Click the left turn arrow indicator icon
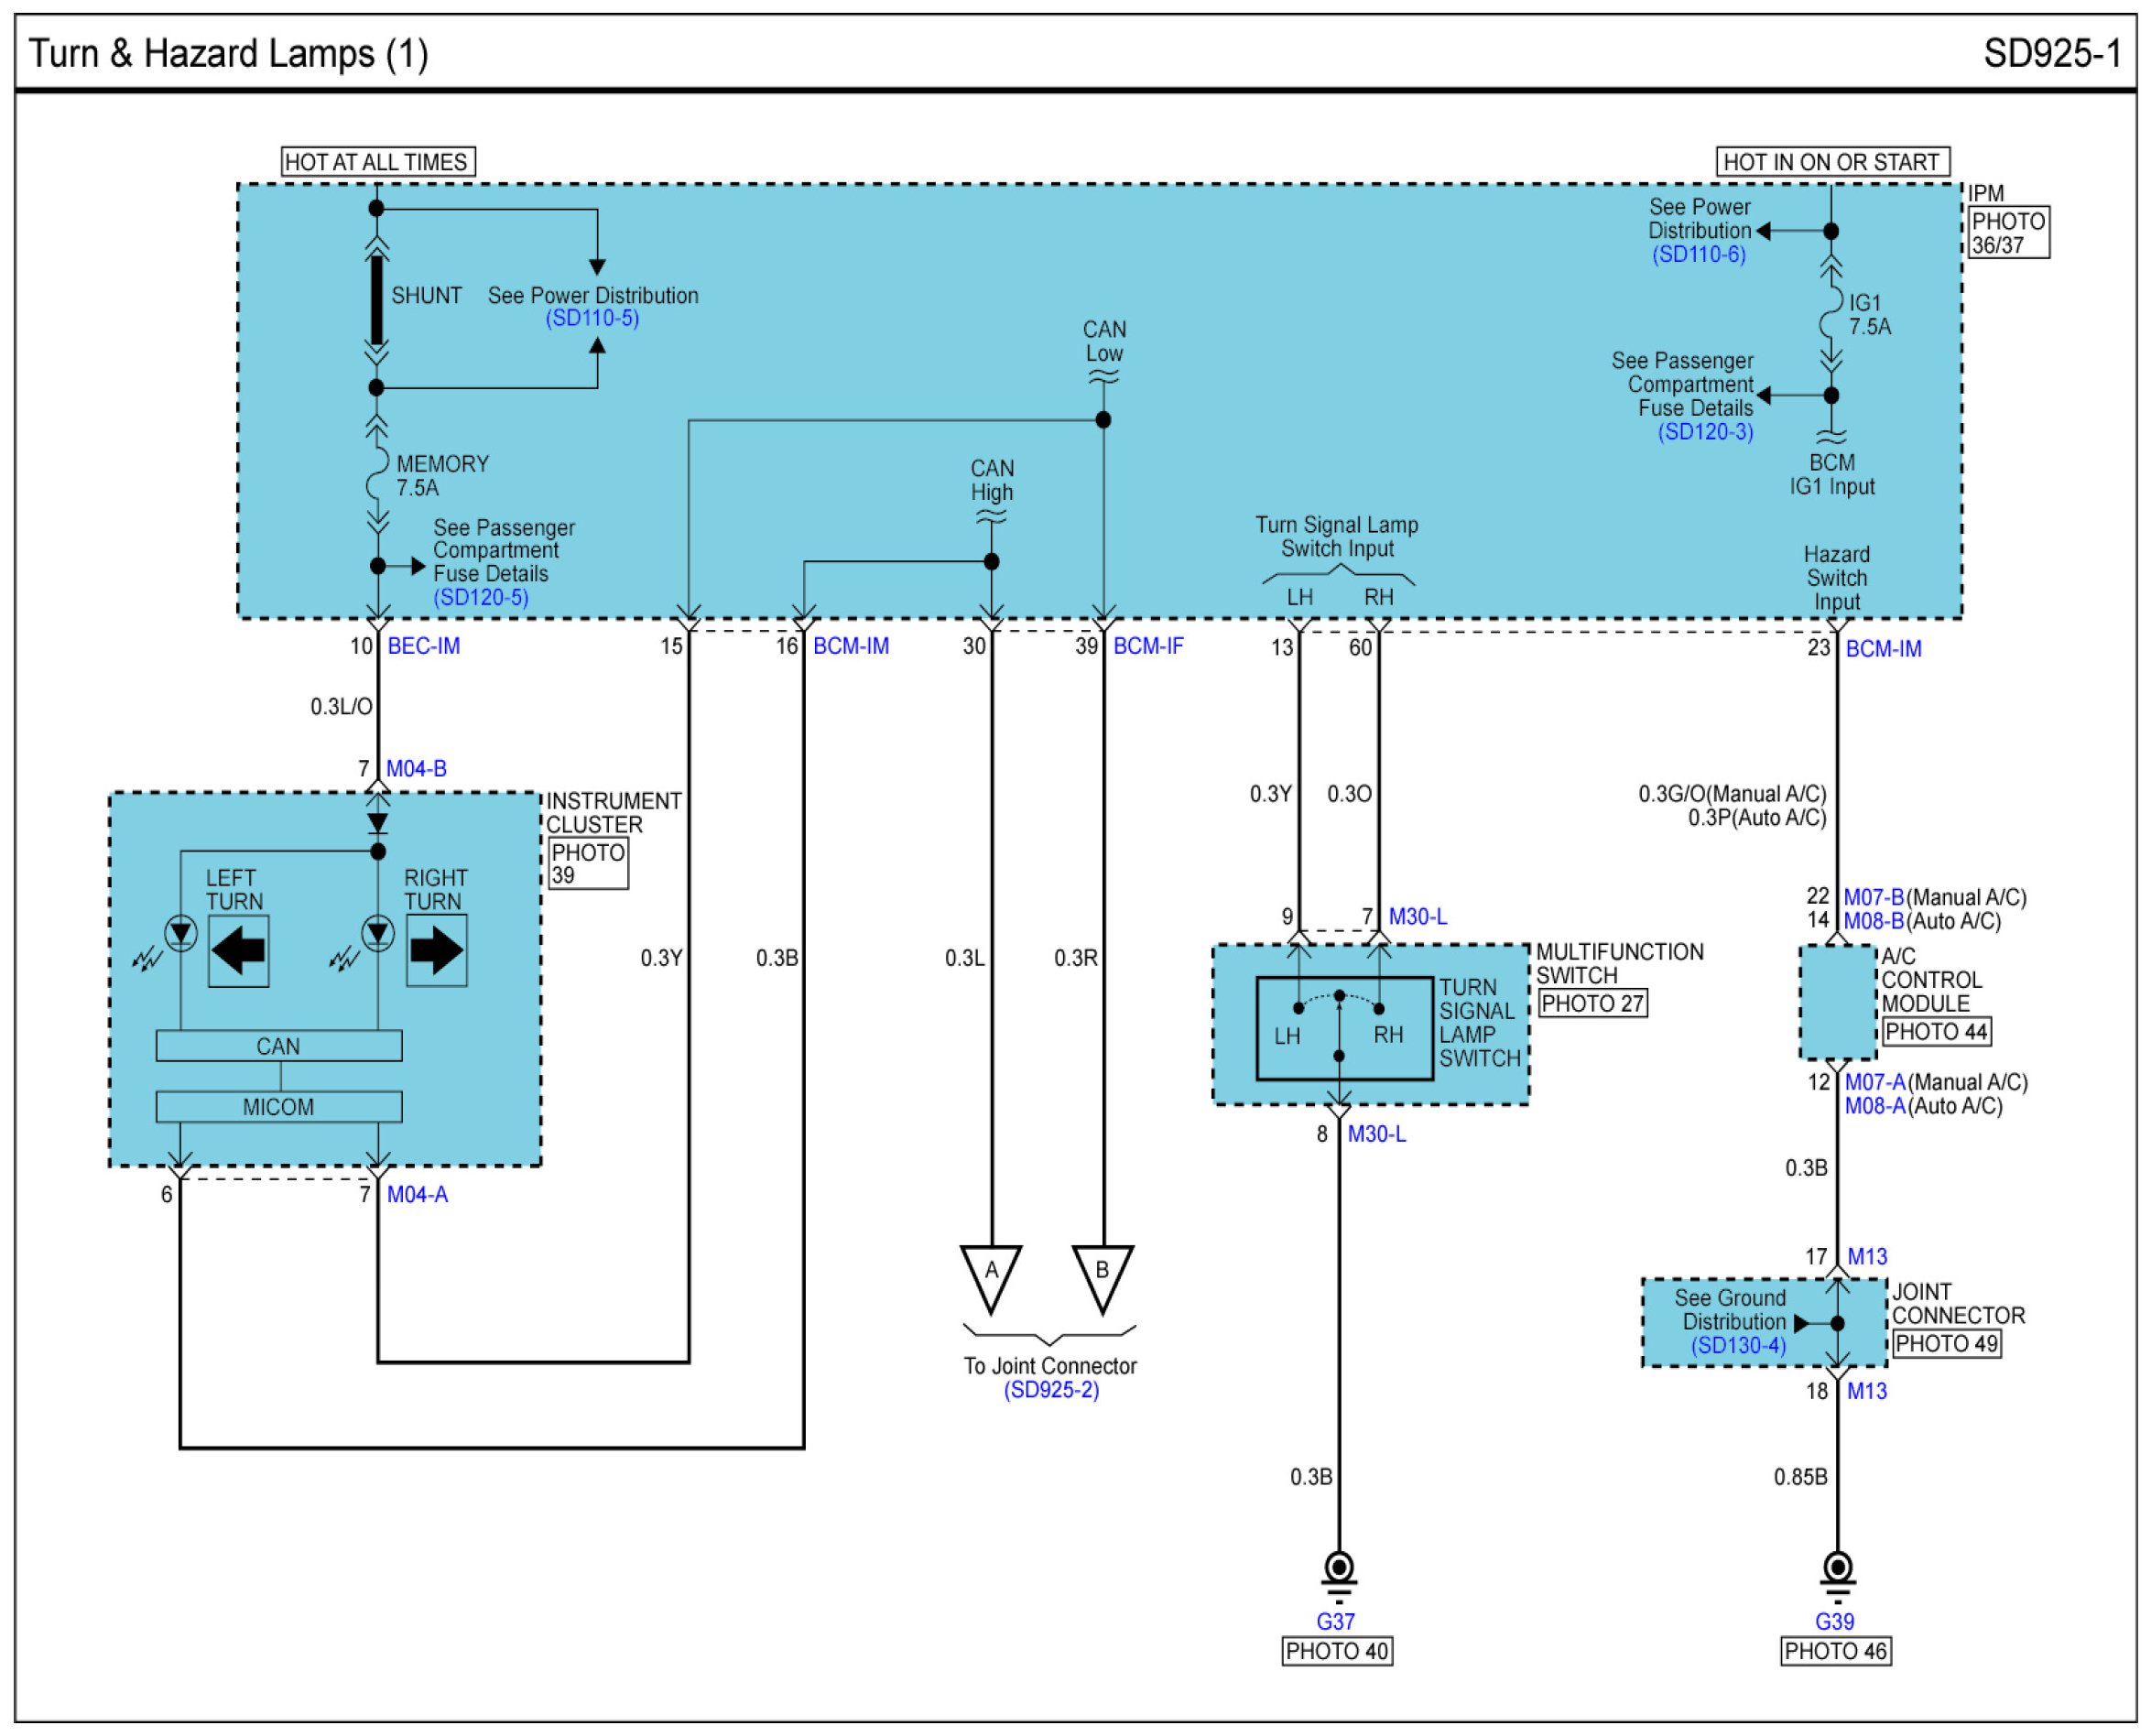The image size is (2151, 1736). [238, 950]
